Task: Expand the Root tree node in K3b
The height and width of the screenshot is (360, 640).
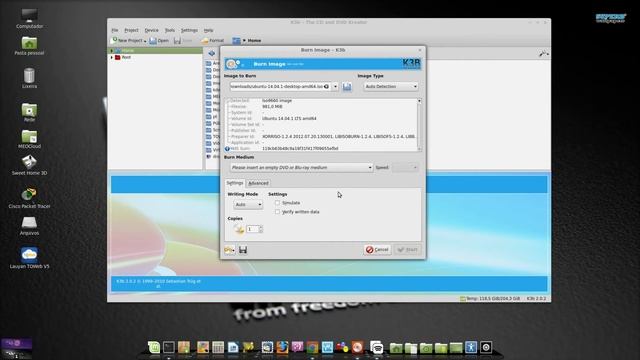Action: [x=112, y=58]
